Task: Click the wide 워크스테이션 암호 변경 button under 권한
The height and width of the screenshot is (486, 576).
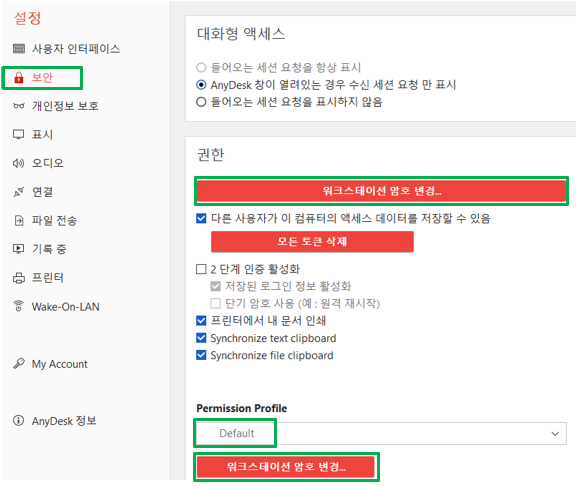Action: (x=381, y=191)
